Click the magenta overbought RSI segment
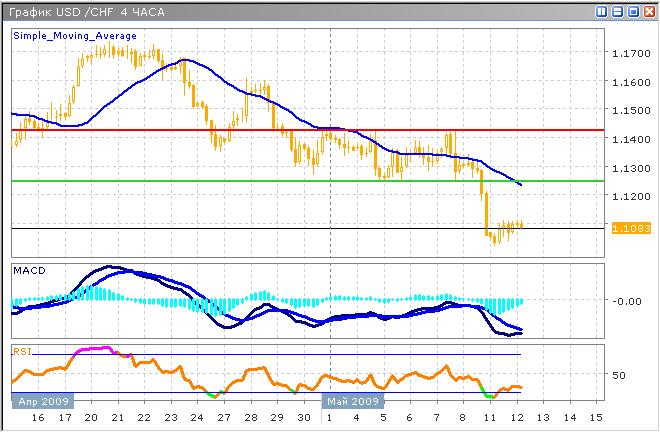The height and width of the screenshot is (432, 660). pyautogui.click(x=95, y=348)
